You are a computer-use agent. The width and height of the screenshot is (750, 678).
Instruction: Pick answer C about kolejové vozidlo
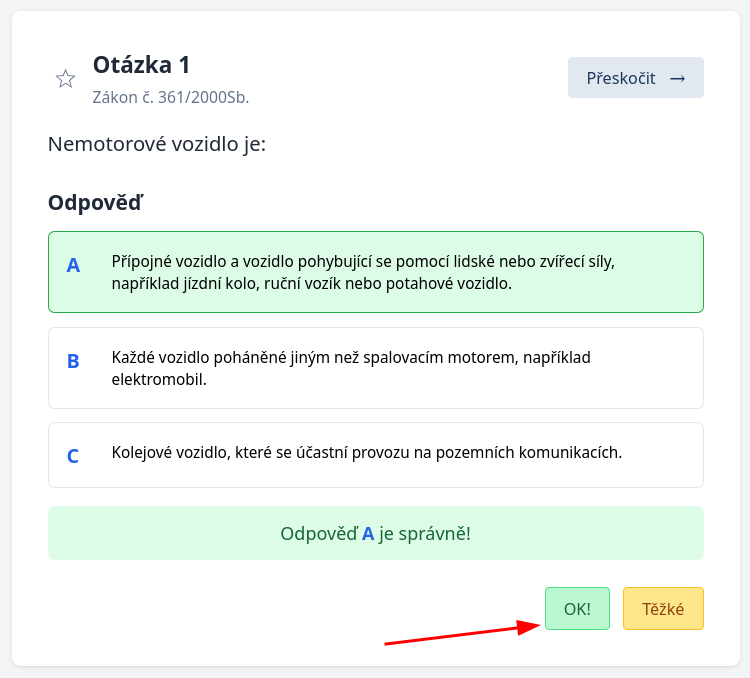(375, 454)
